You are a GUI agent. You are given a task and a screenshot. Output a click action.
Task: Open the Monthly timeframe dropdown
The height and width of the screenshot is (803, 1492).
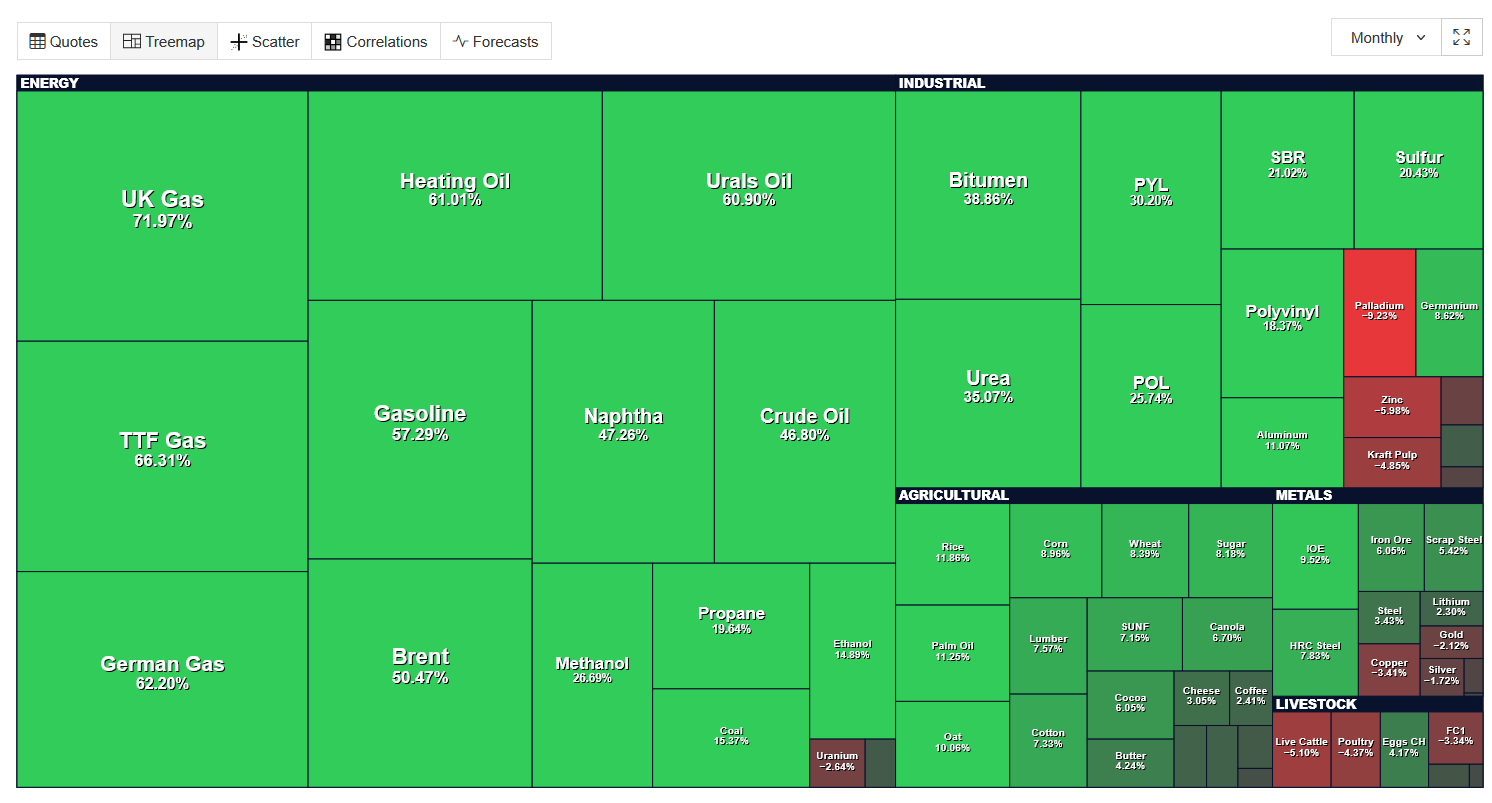1387,38
